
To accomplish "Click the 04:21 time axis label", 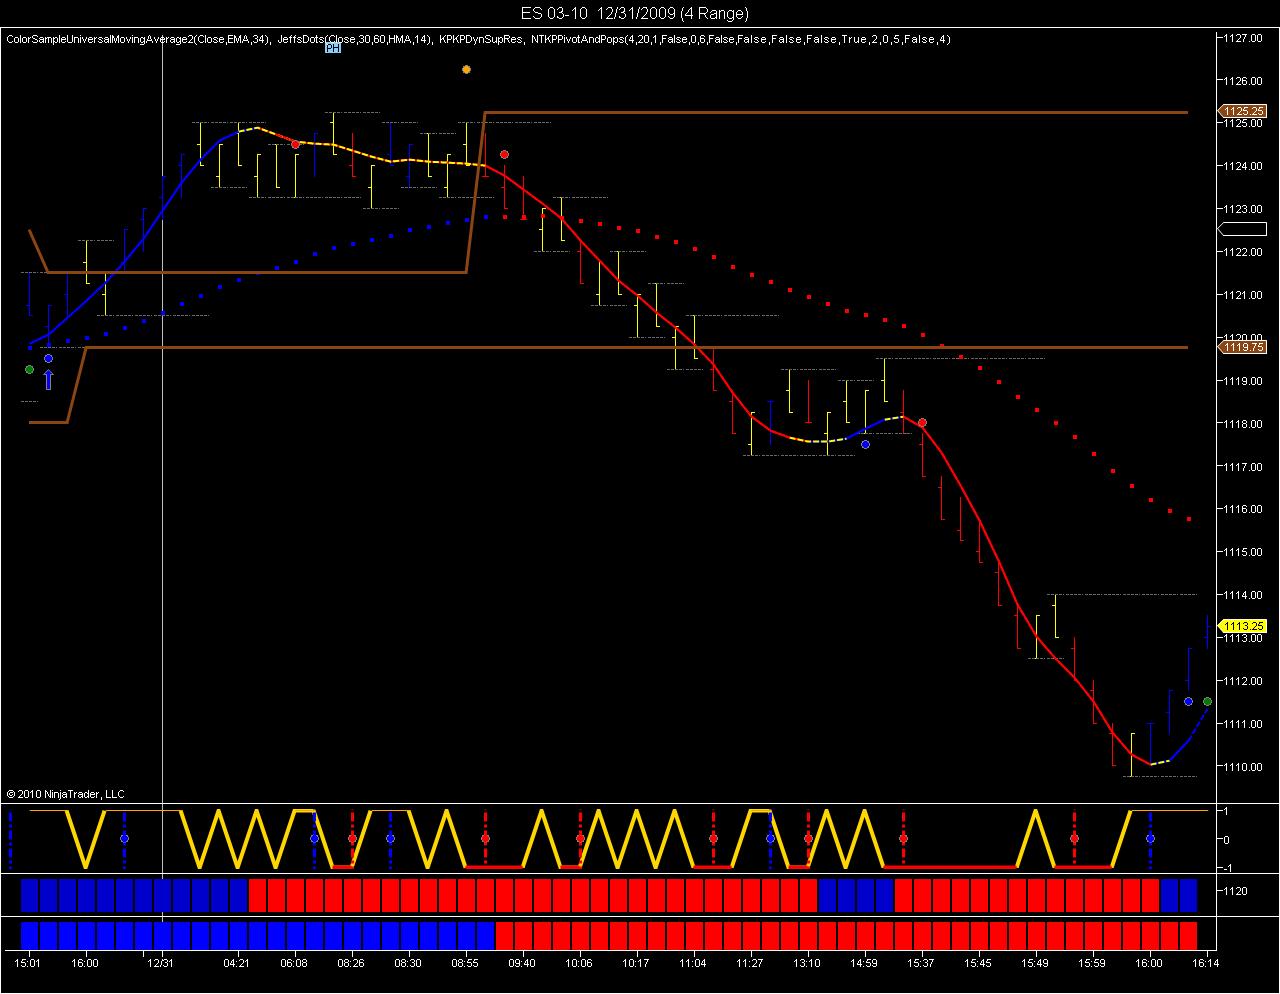I will (237, 963).
